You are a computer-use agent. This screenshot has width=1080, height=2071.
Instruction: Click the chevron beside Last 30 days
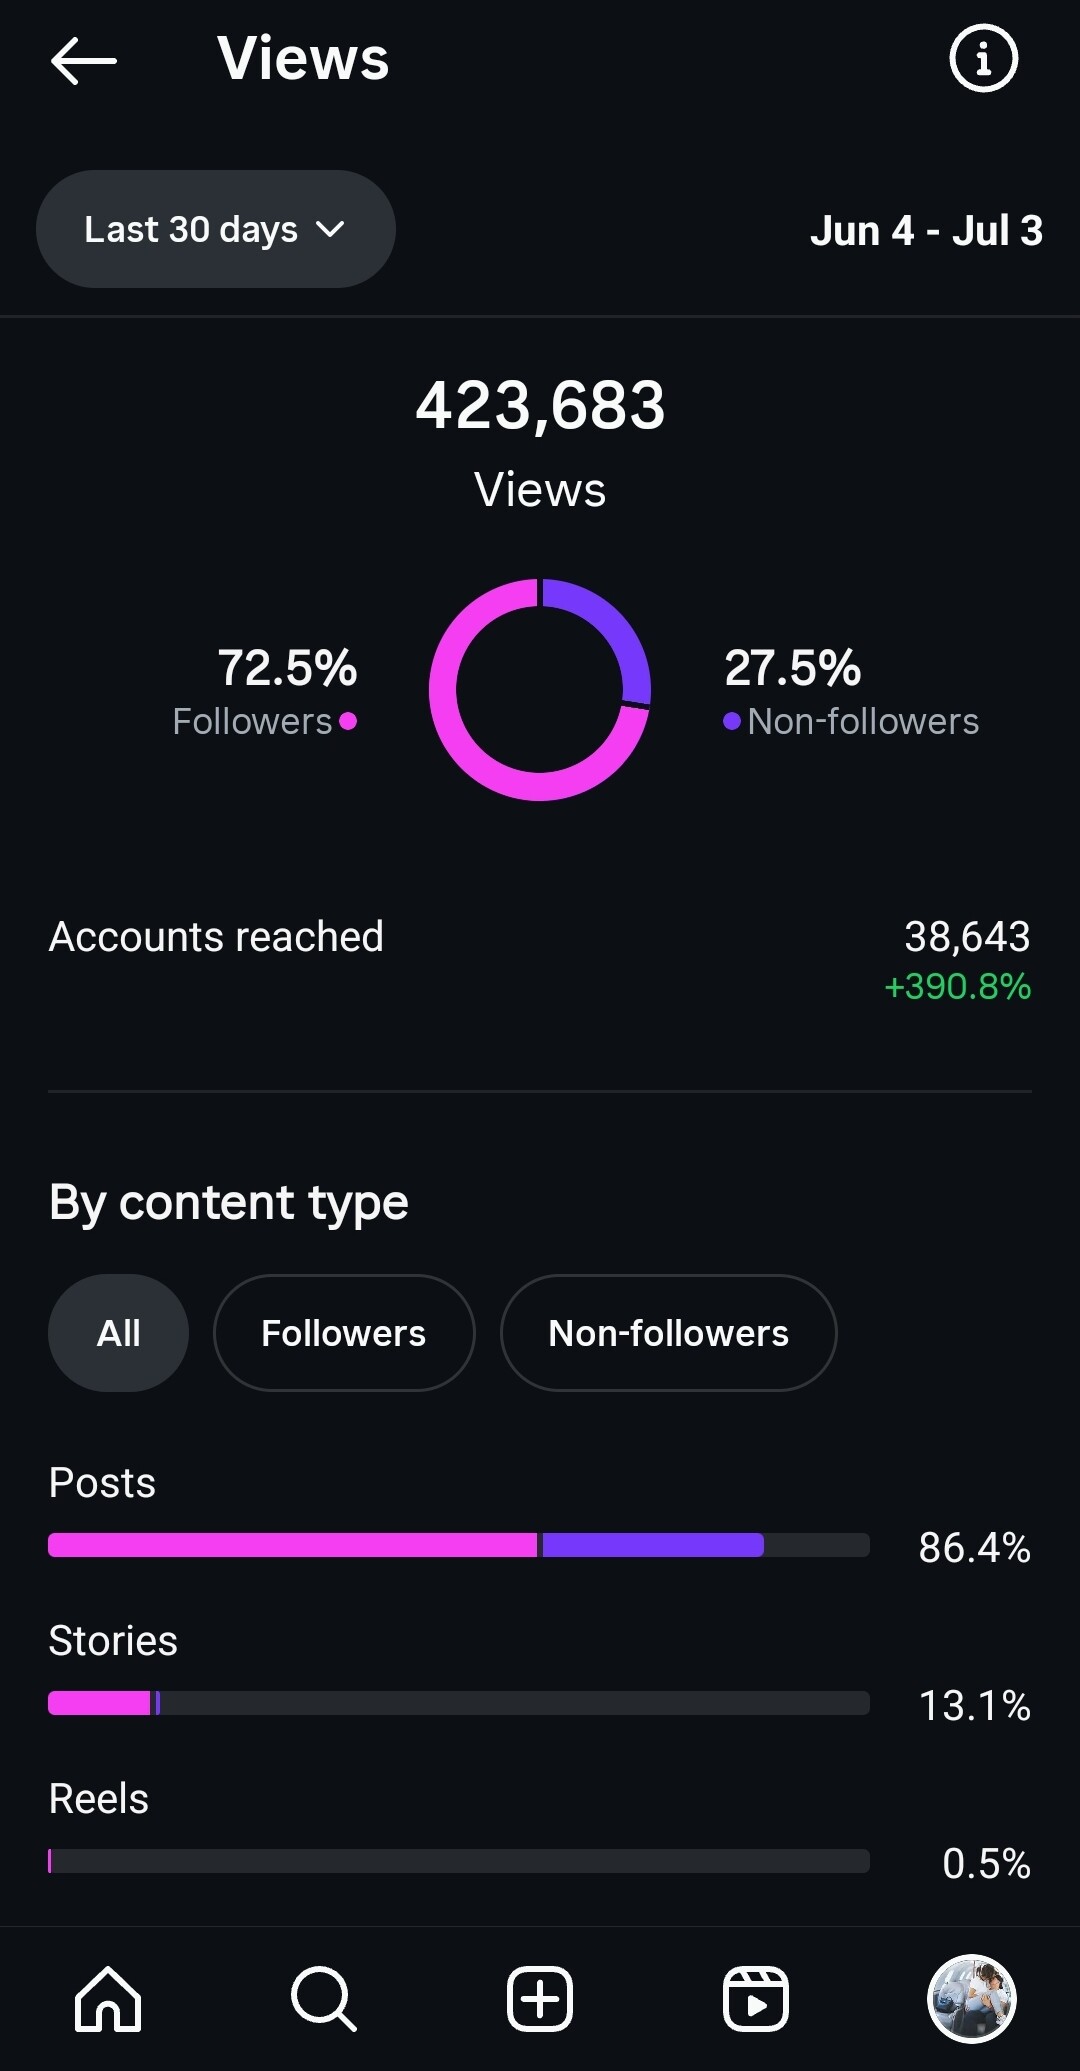[330, 230]
